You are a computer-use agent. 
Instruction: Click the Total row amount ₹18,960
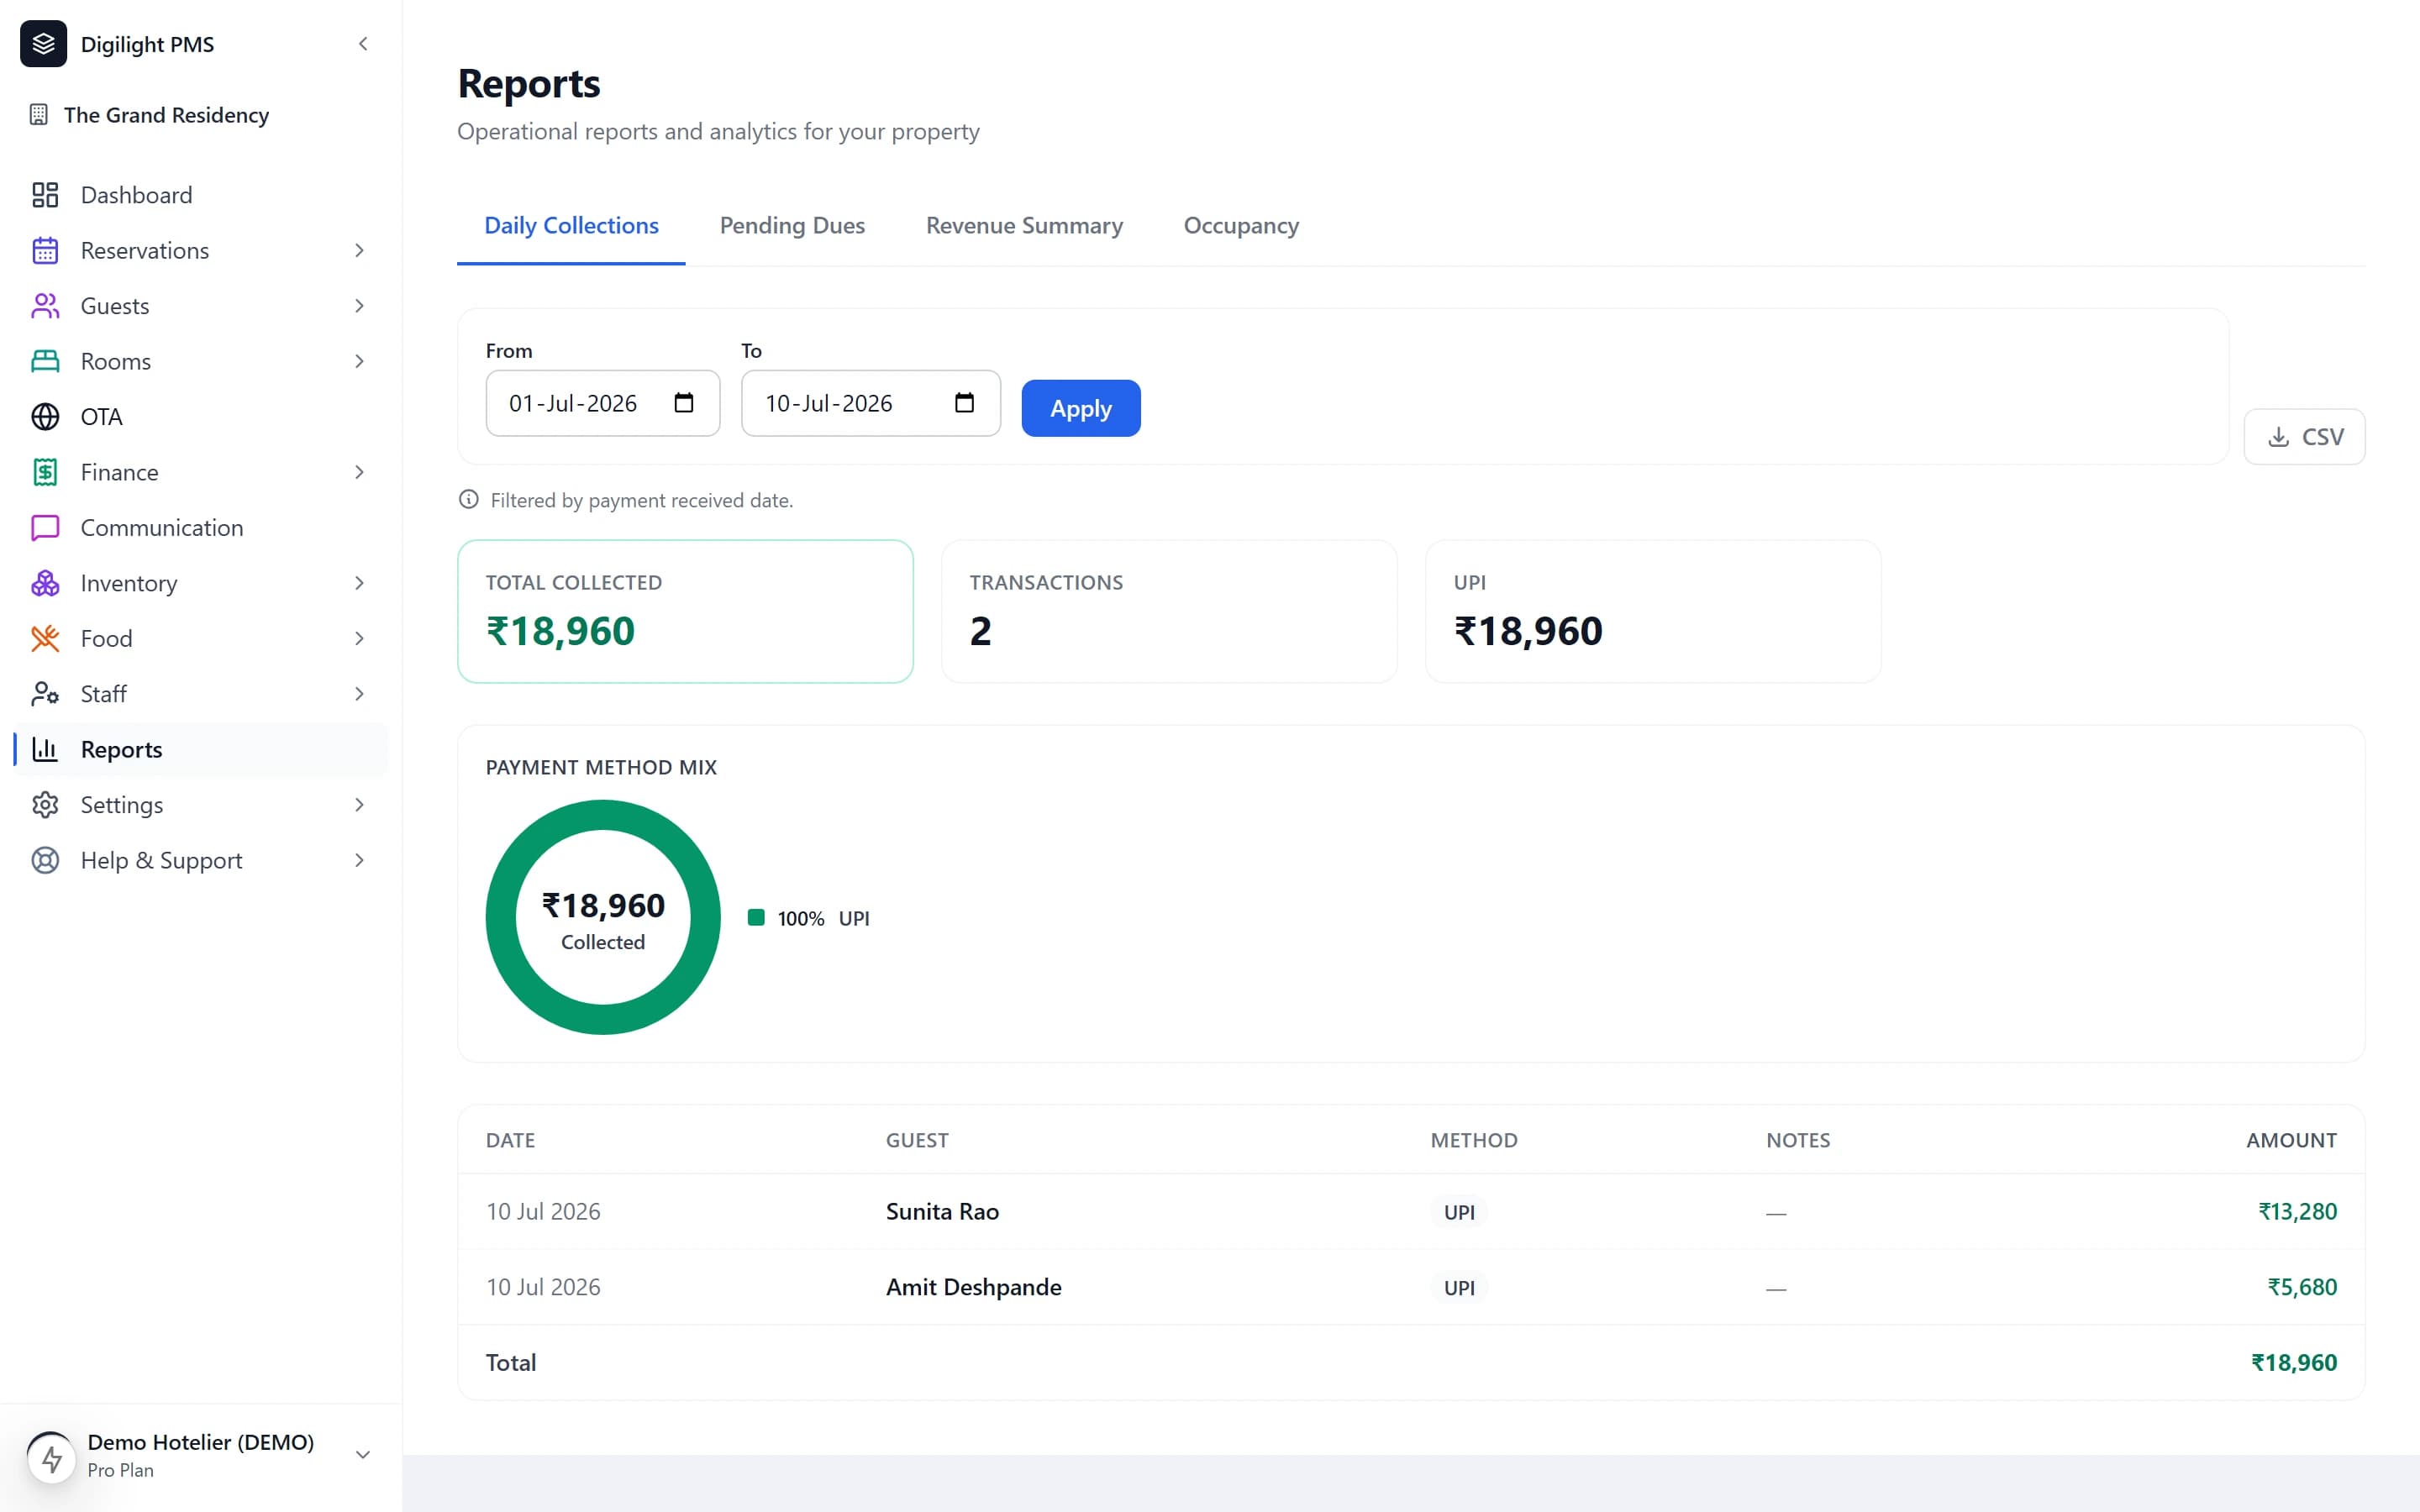(2294, 1362)
